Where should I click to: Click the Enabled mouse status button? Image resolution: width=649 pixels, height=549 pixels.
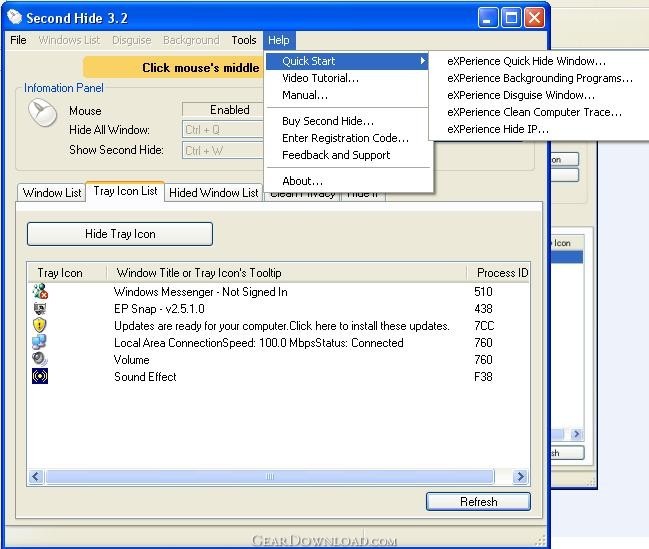223,110
